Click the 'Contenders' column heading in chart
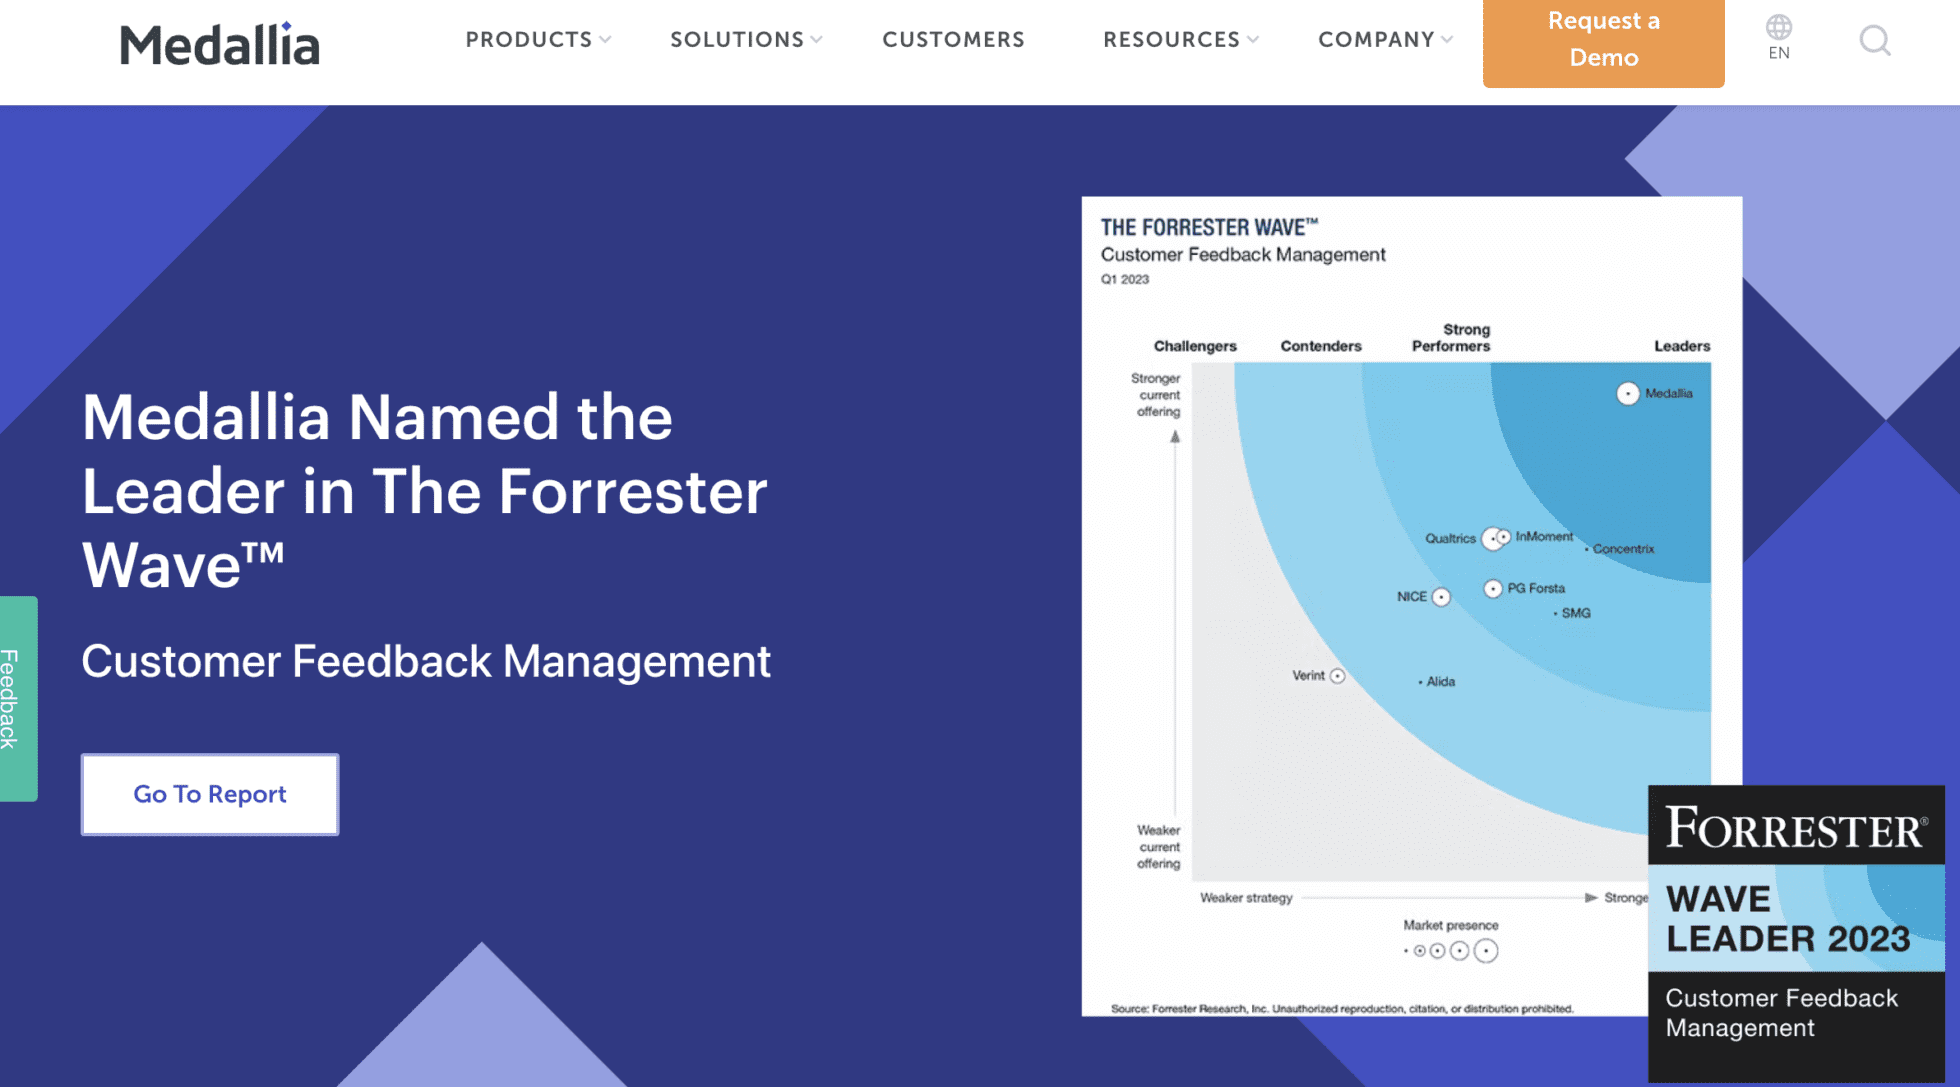This screenshot has width=1960, height=1087. [1321, 346]
